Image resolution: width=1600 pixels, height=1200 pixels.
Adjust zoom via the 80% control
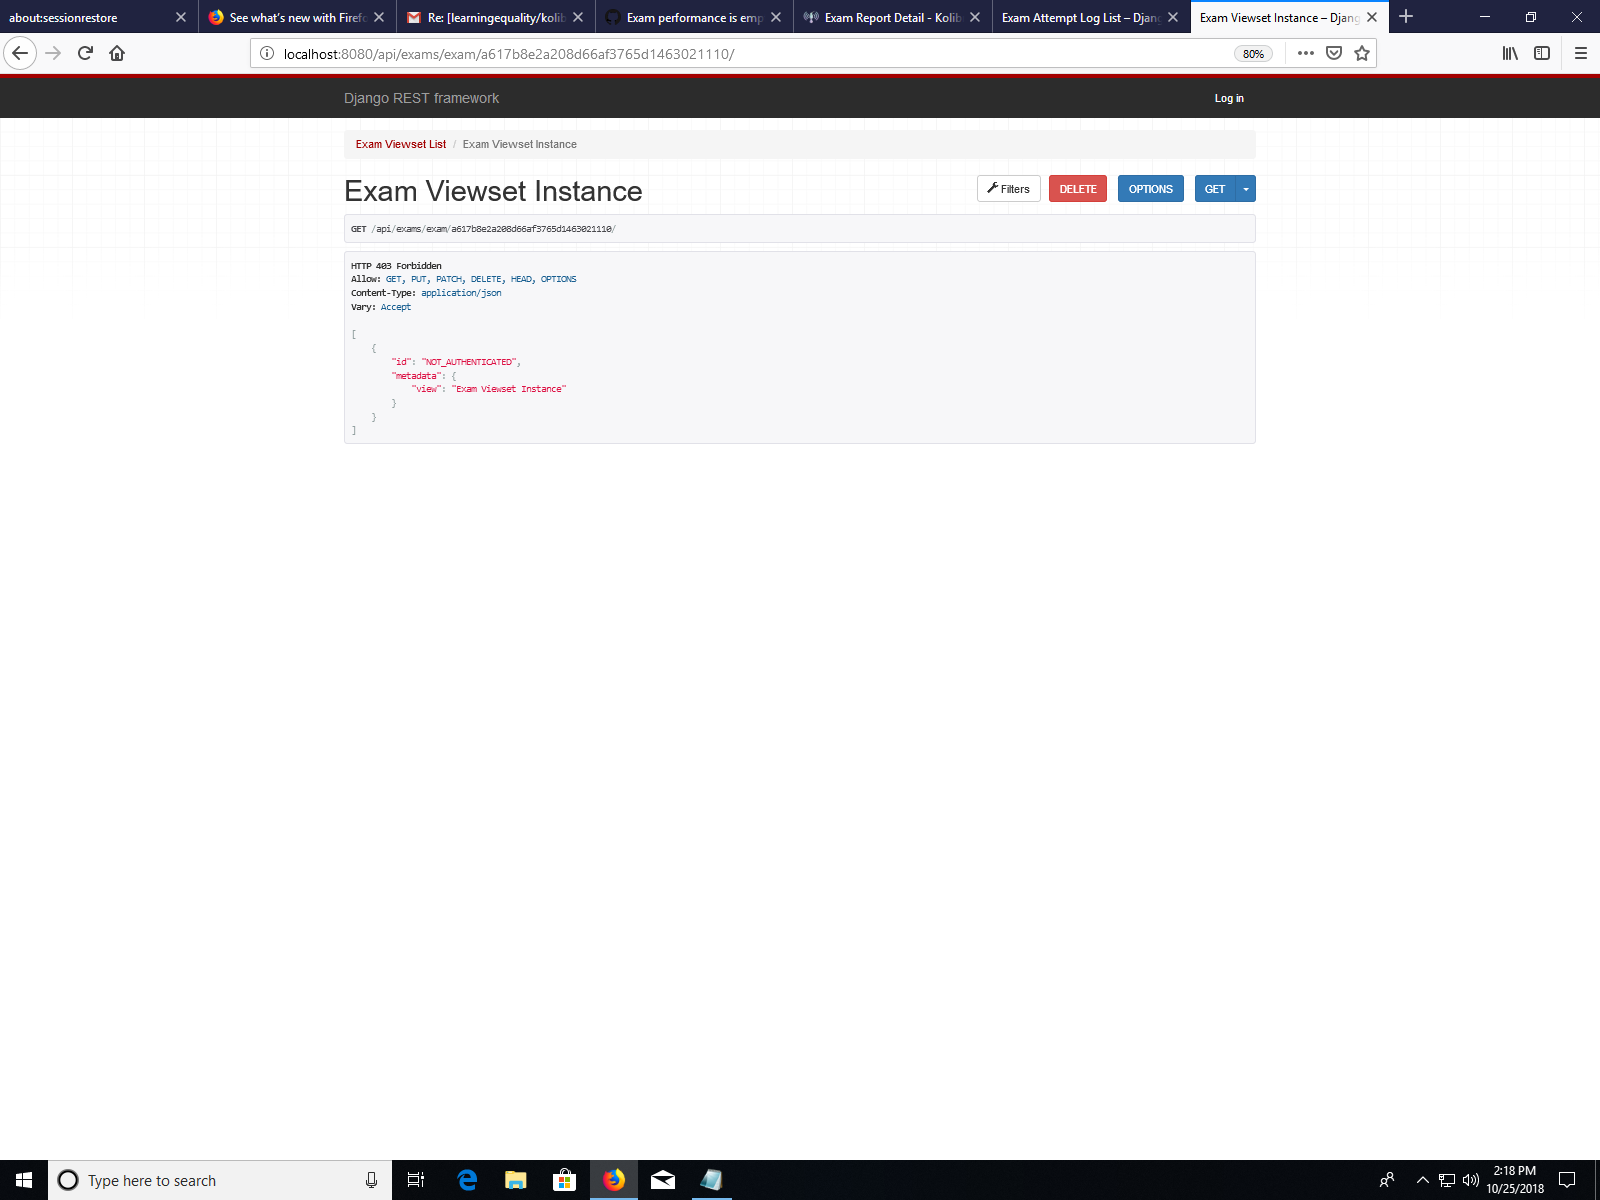pyautogui.click(x=1253, y=53)
